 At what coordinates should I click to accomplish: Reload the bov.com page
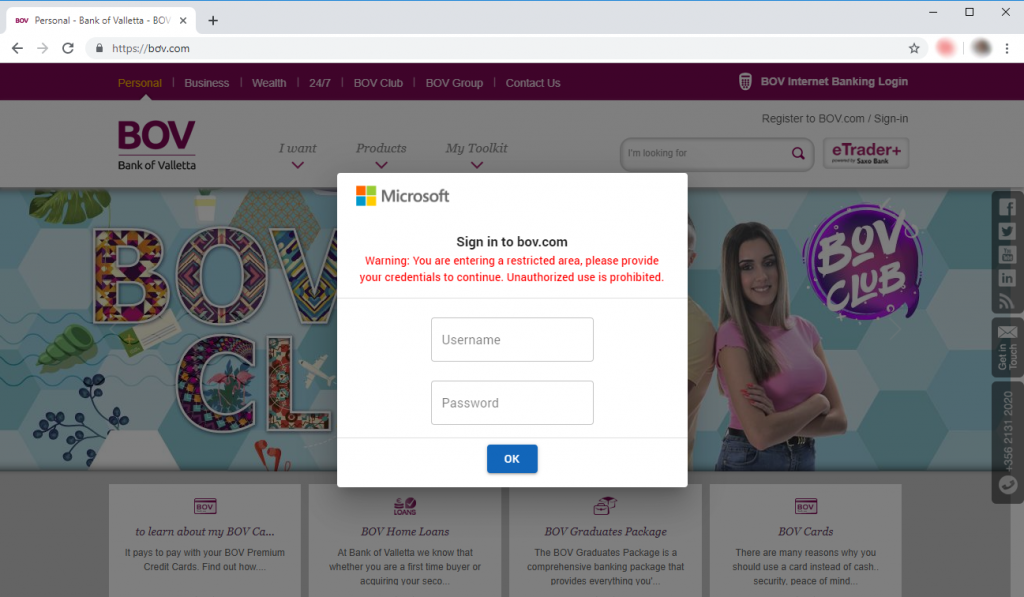[68, 48]
